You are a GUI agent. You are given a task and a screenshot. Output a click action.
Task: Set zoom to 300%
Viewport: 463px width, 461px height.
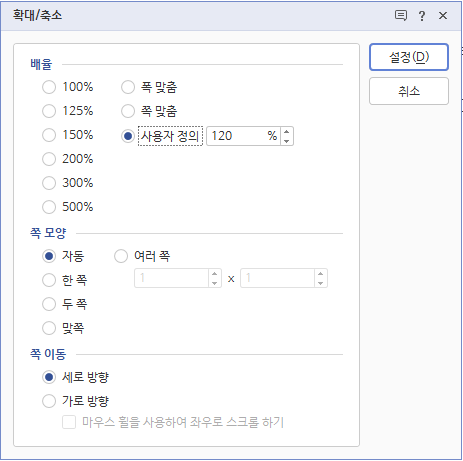click(49, 183)
